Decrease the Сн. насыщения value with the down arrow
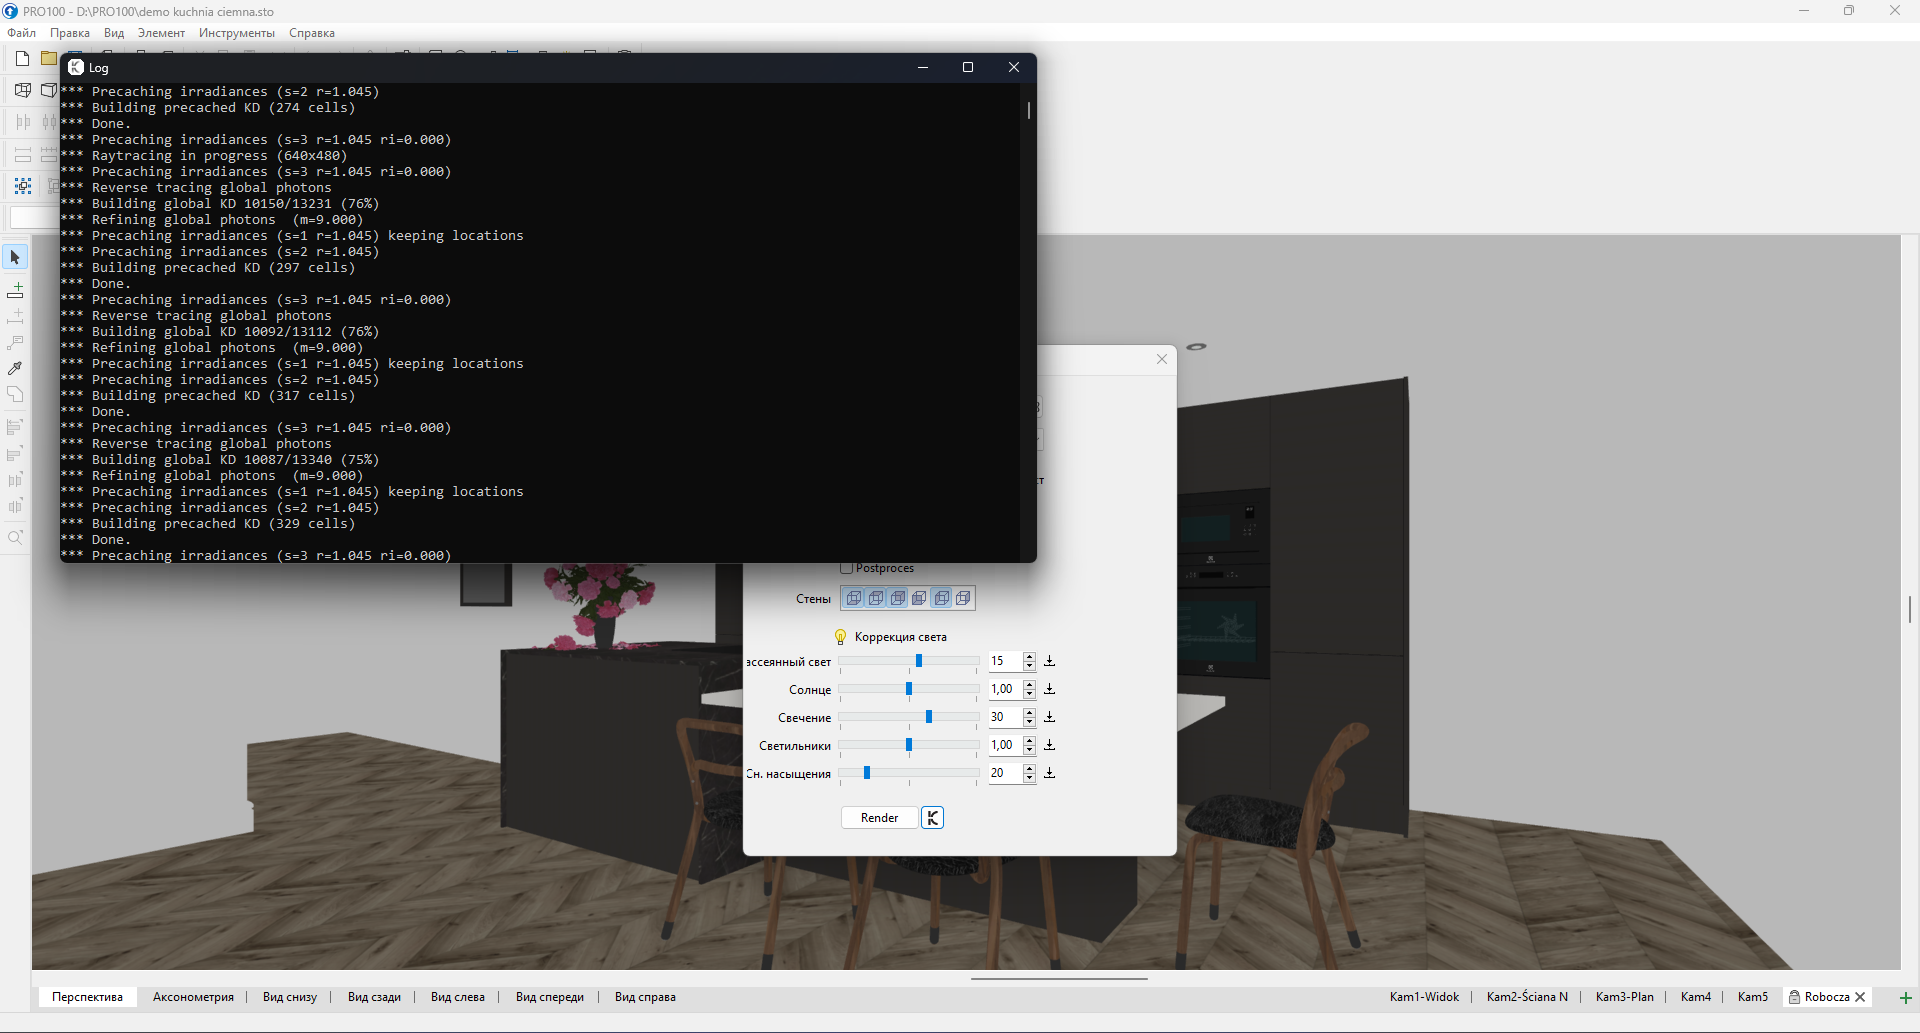The width and height of the screenshot is (1920, 1033). point(1029,778)
